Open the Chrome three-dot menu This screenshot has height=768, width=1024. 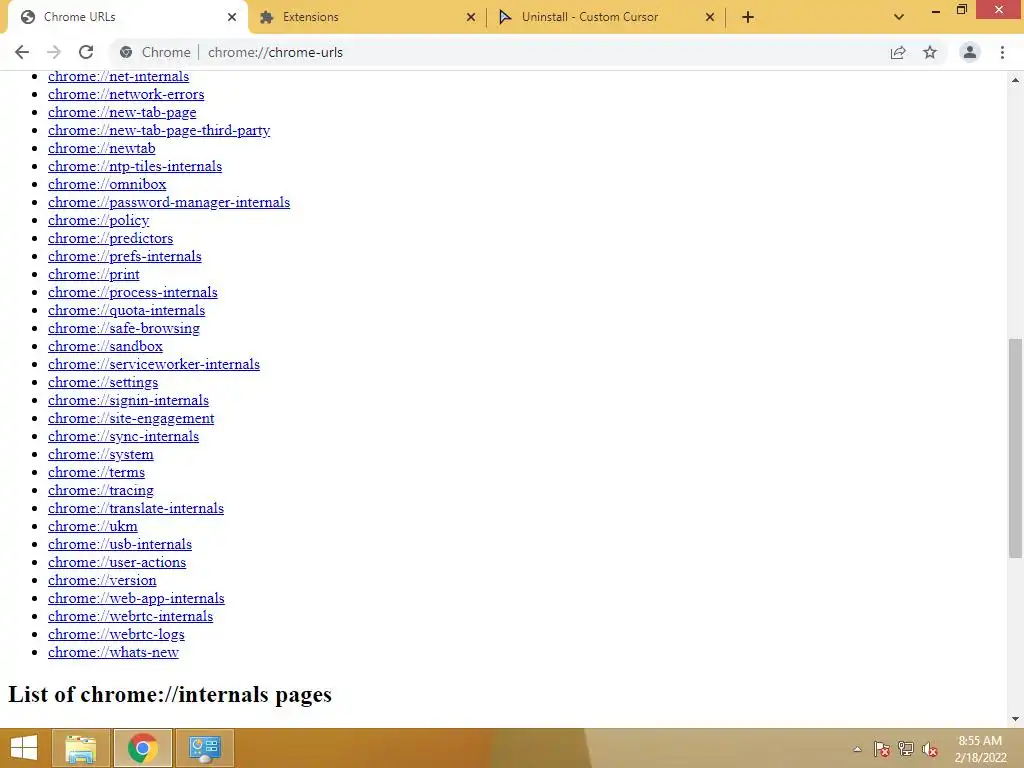pyautogui.click(x=1002, y=52)
